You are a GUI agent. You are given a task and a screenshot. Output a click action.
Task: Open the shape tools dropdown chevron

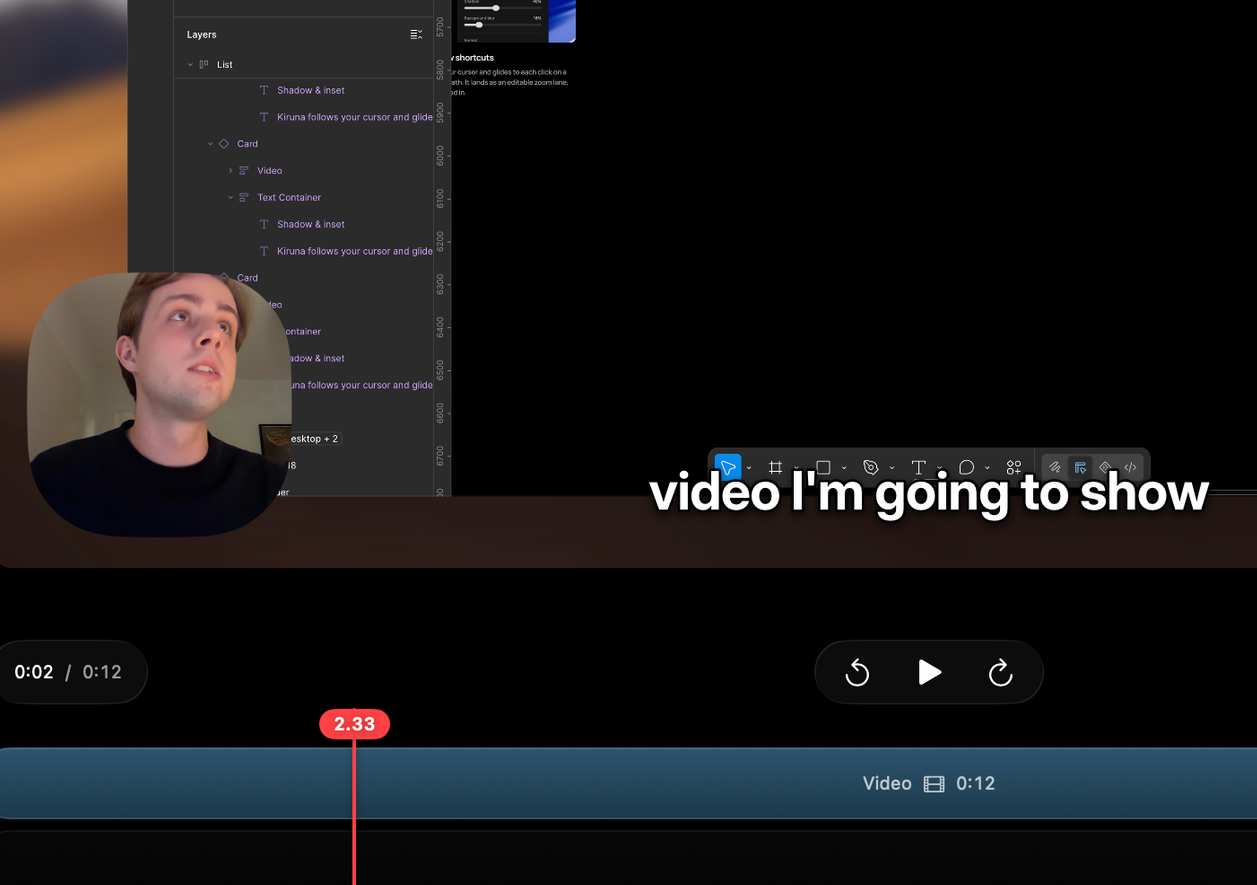click(844, 468)
